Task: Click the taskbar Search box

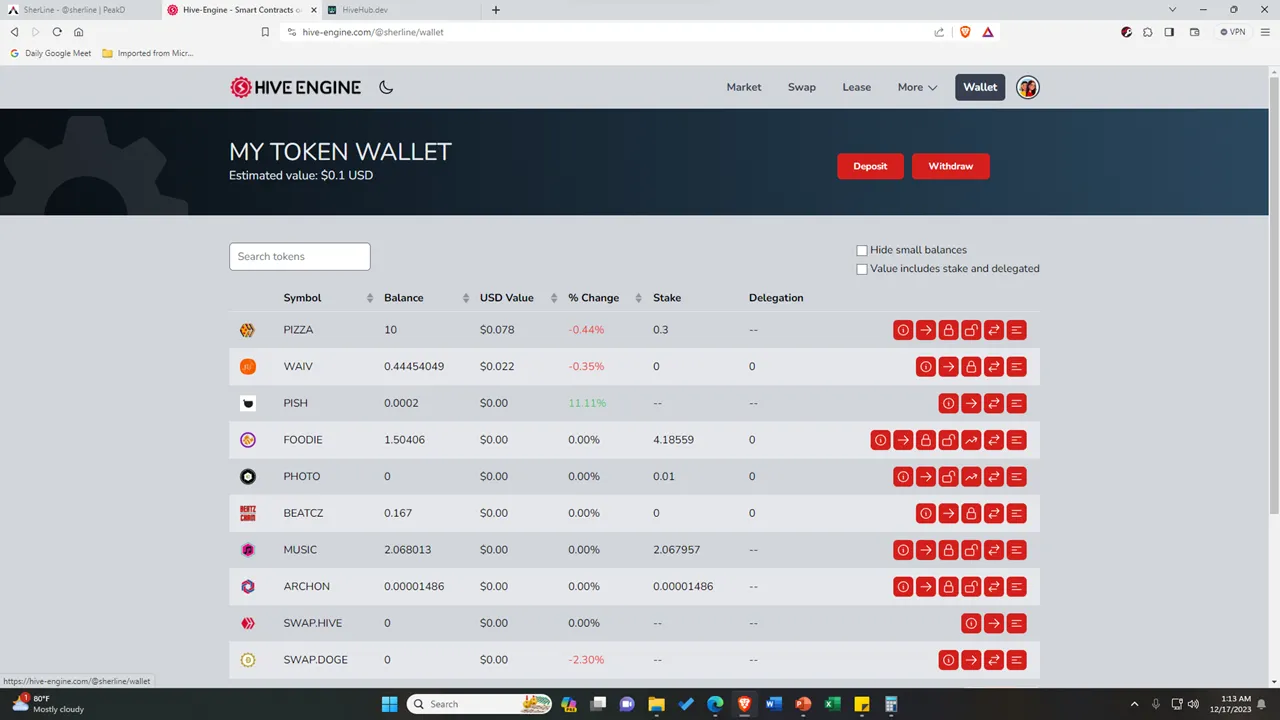Action: [x=481, y=704]
